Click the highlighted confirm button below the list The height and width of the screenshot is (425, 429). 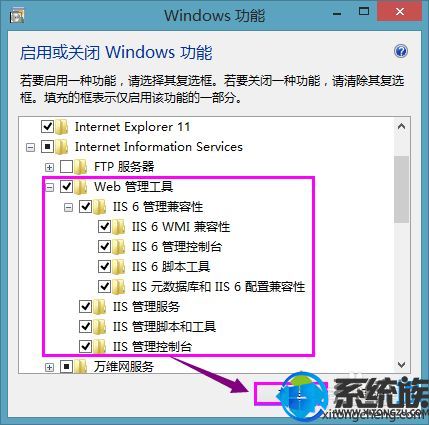[291, 394]
